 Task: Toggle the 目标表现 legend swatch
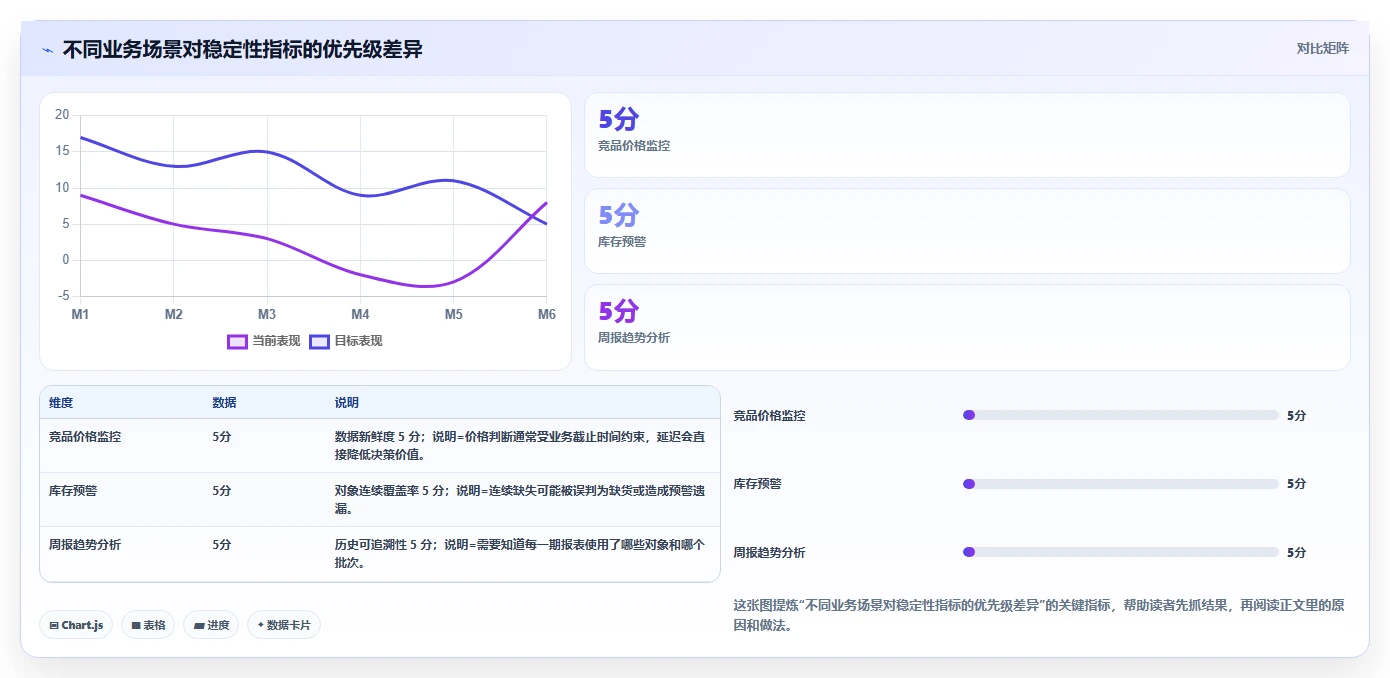319,341
